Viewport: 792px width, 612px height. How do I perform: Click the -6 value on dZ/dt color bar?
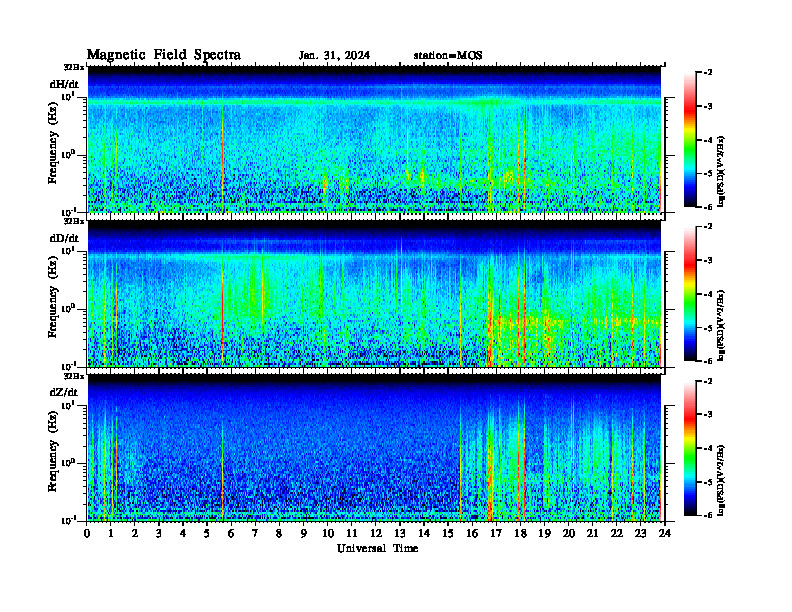tap(708, 515)
